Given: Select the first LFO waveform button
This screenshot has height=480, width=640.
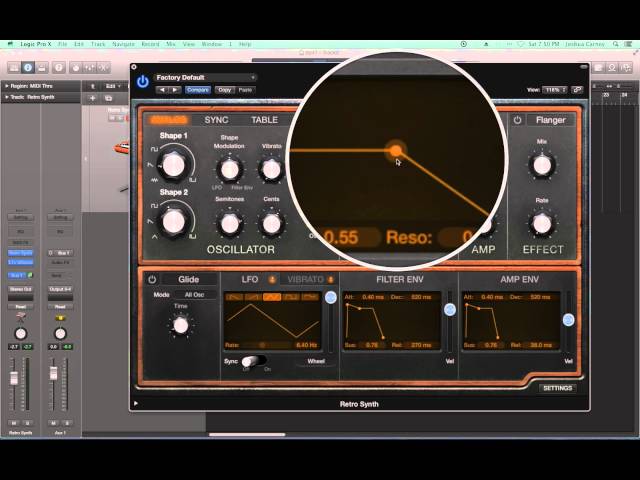Looking at the screenshot, I should (x=234, y=297).
